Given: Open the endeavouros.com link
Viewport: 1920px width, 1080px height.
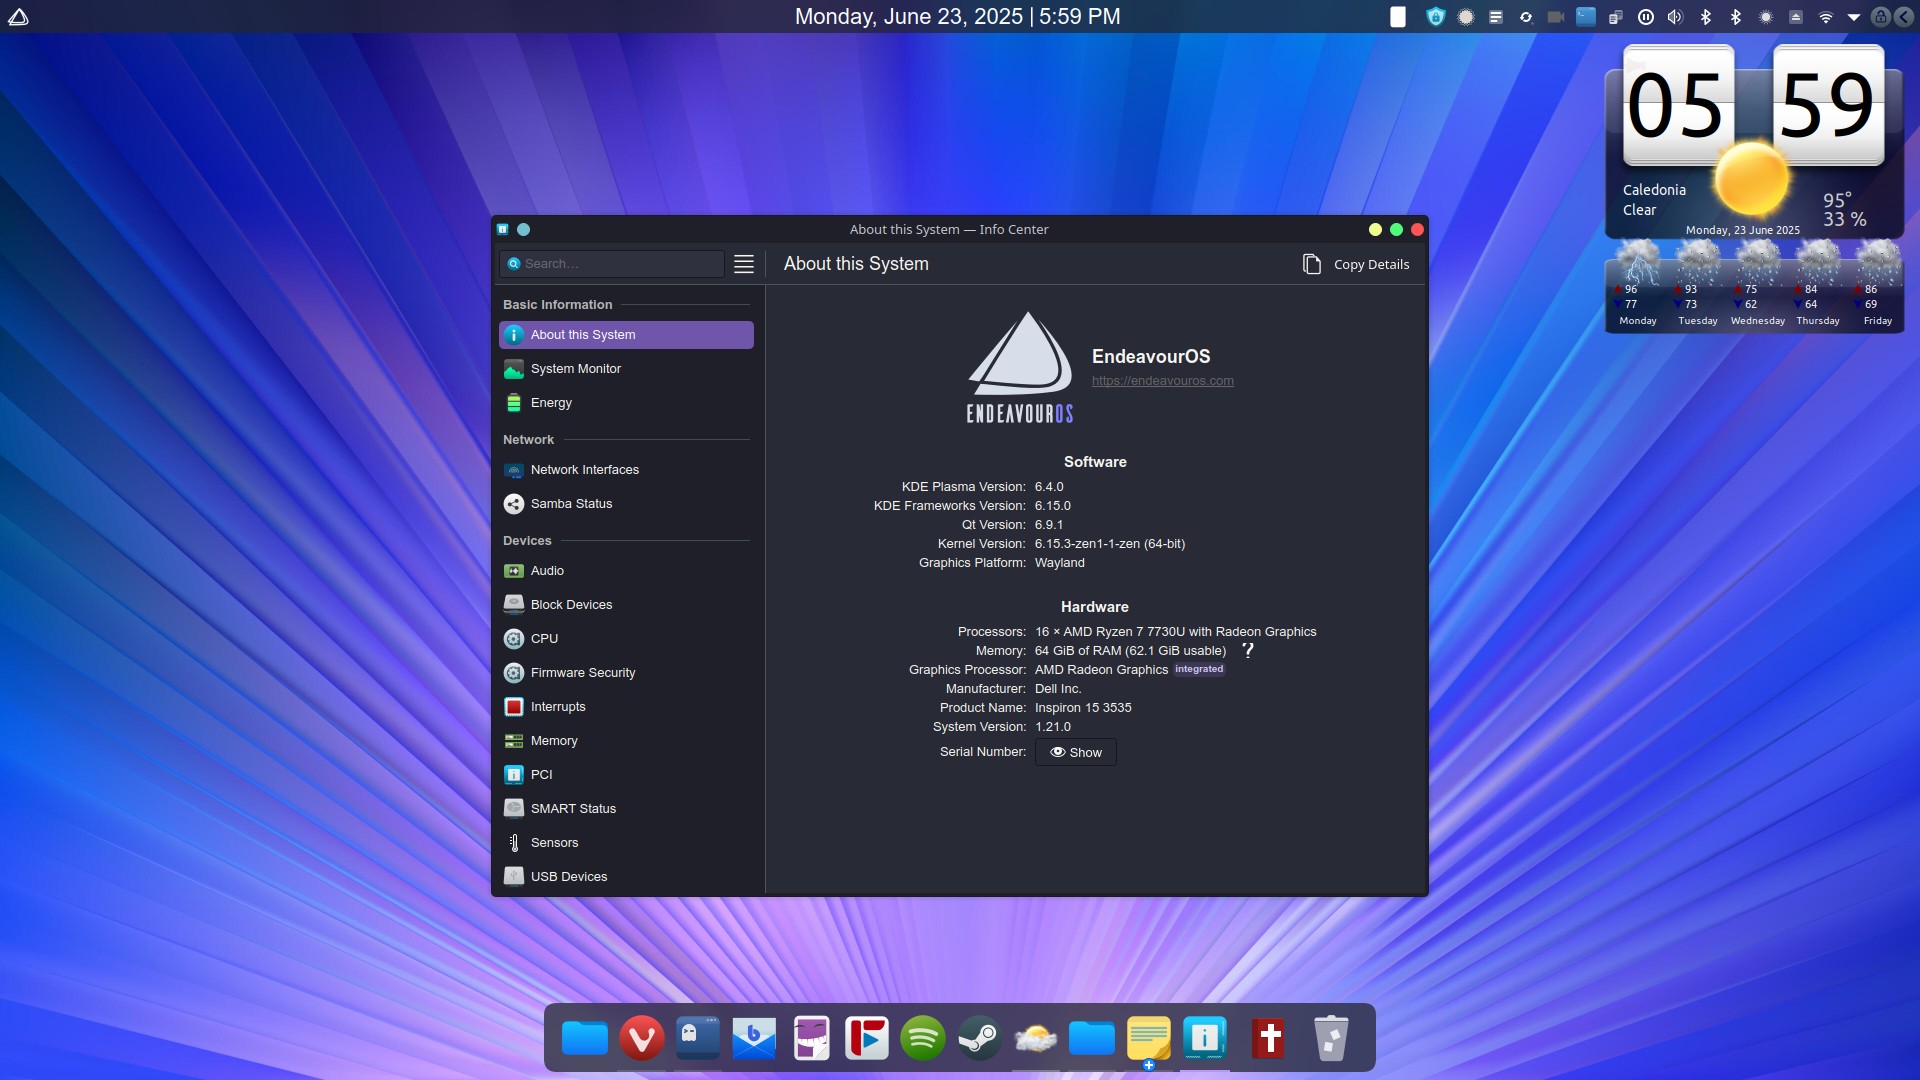Looking at the screenshot, I should 1162,381.
